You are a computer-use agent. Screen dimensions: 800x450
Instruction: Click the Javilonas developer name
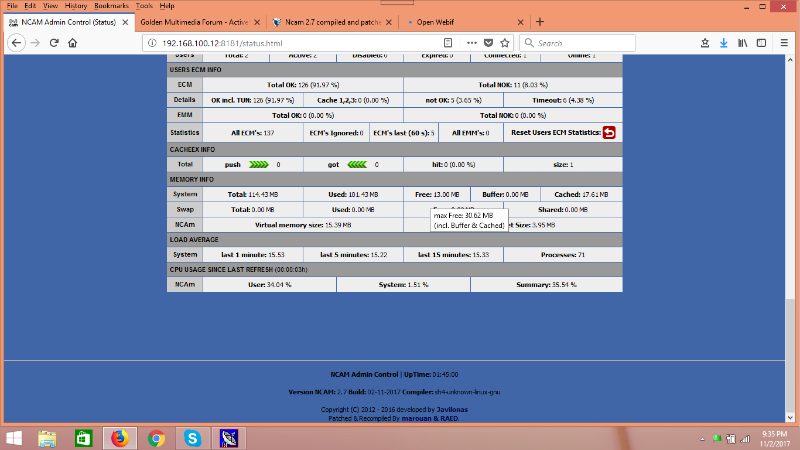coord(452,409)
